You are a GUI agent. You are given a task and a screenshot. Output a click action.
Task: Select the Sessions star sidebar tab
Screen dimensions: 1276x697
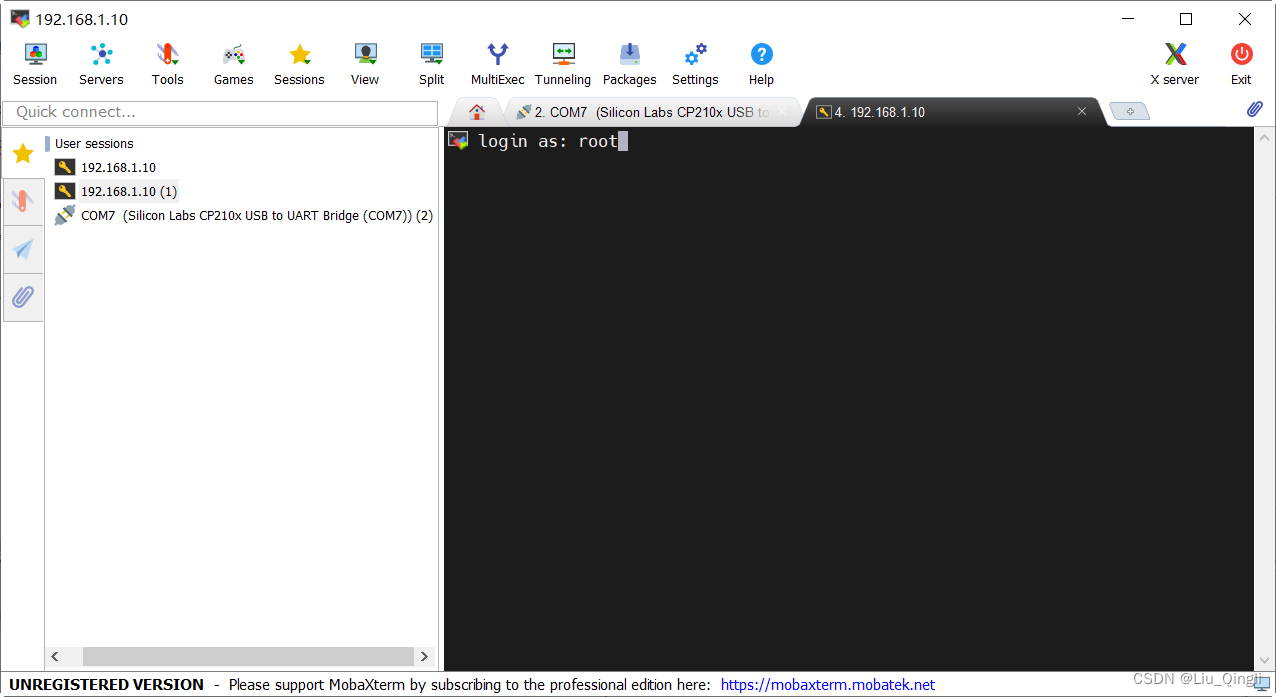pyautogui.click(x=22, y=153)
